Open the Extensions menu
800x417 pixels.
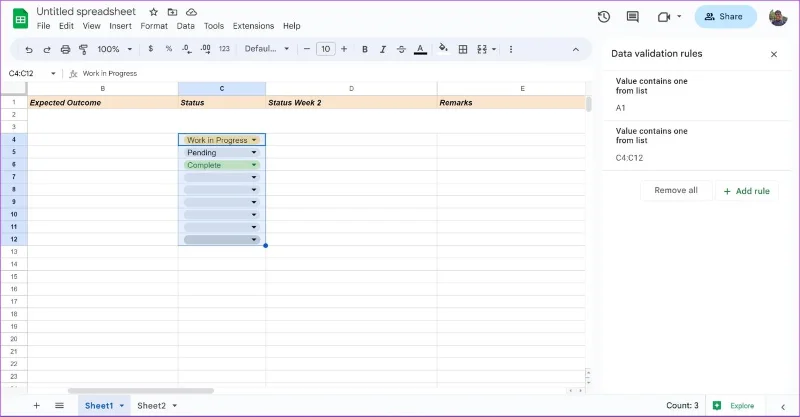click(x=254, y=26)
